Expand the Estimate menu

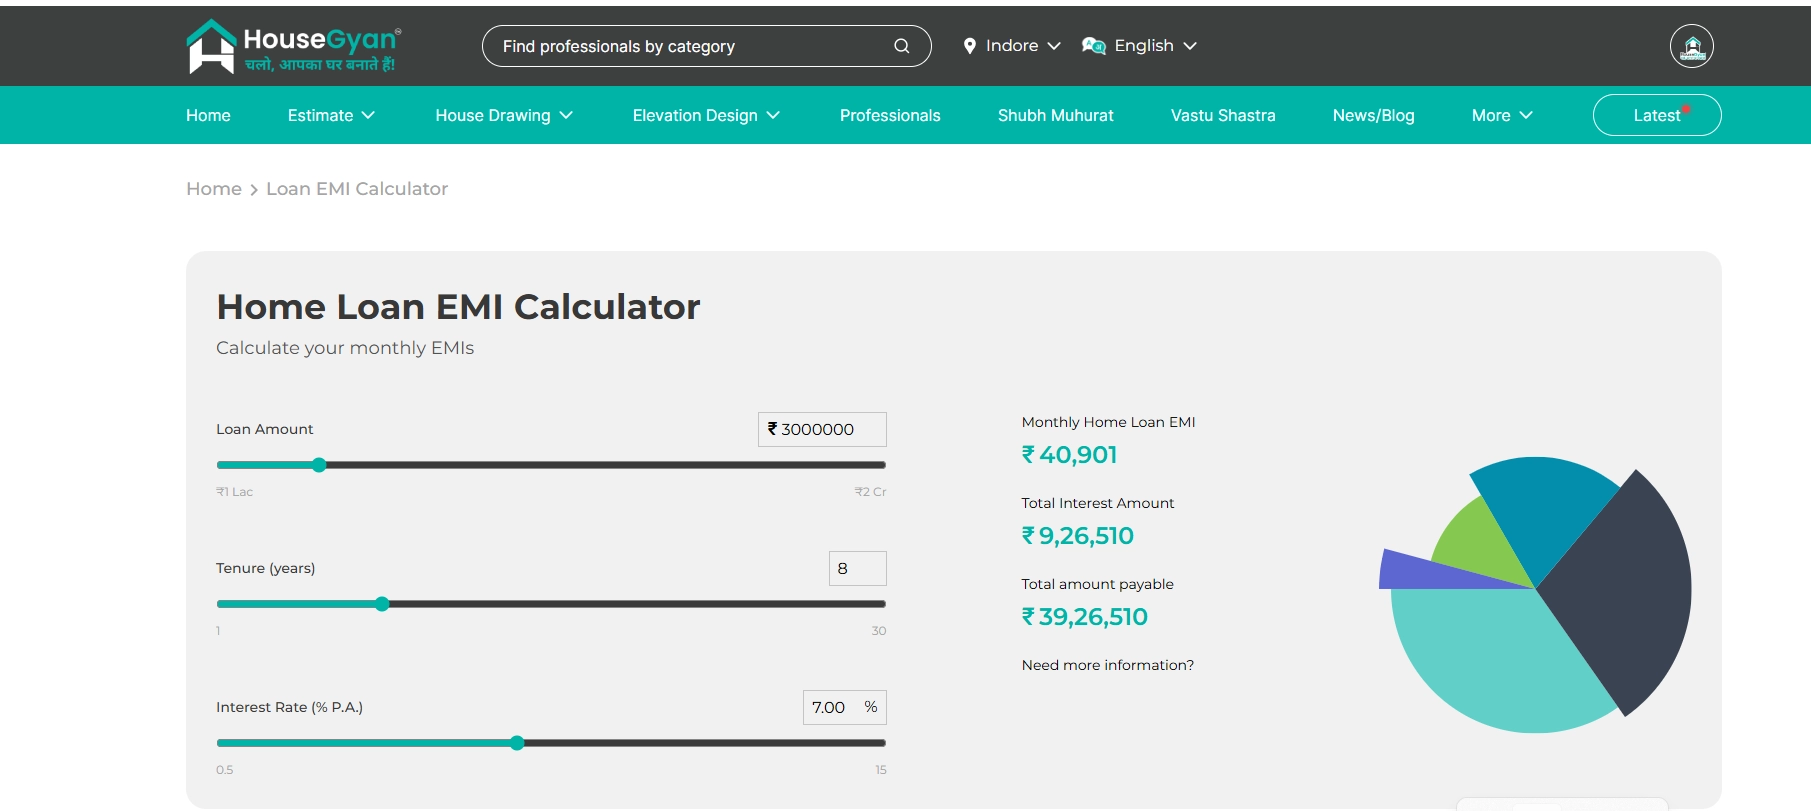point(331,115)
